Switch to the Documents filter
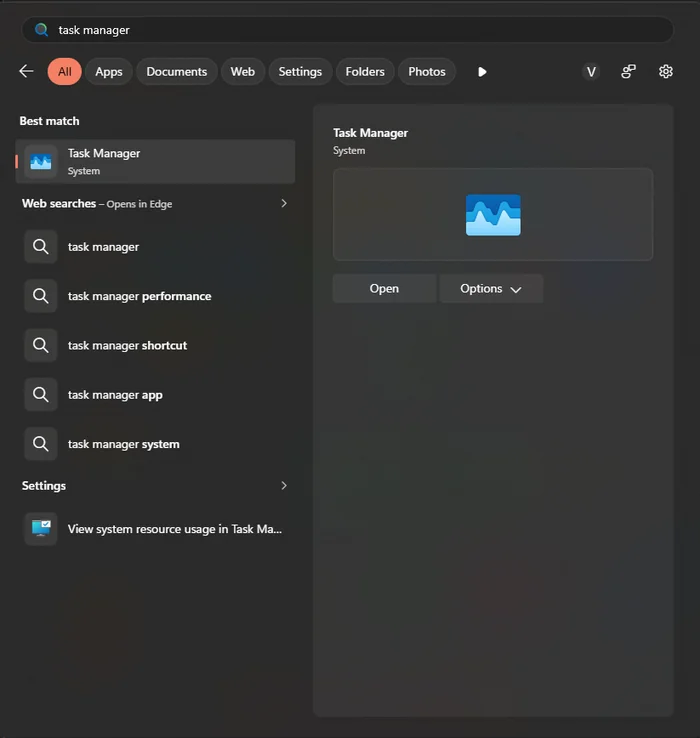This screenshot has height=738, width=700. point(177,72)
